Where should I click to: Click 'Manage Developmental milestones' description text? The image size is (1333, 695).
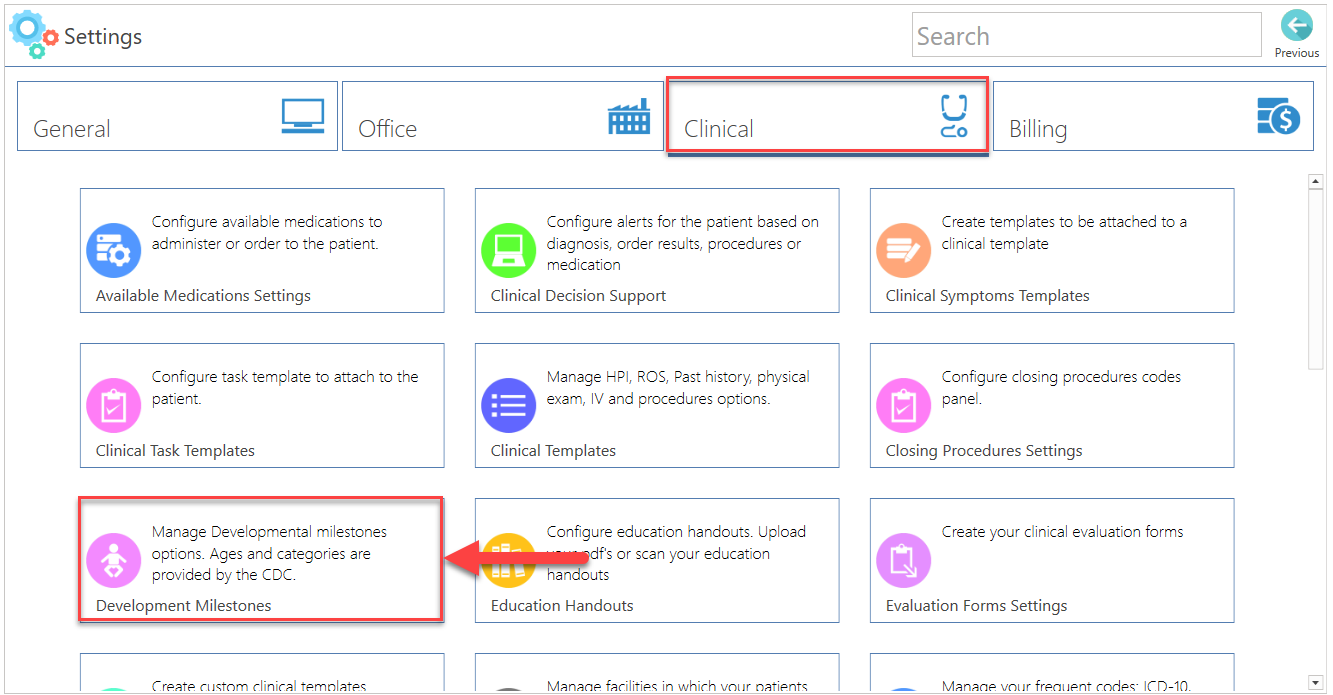click(269, 553)
